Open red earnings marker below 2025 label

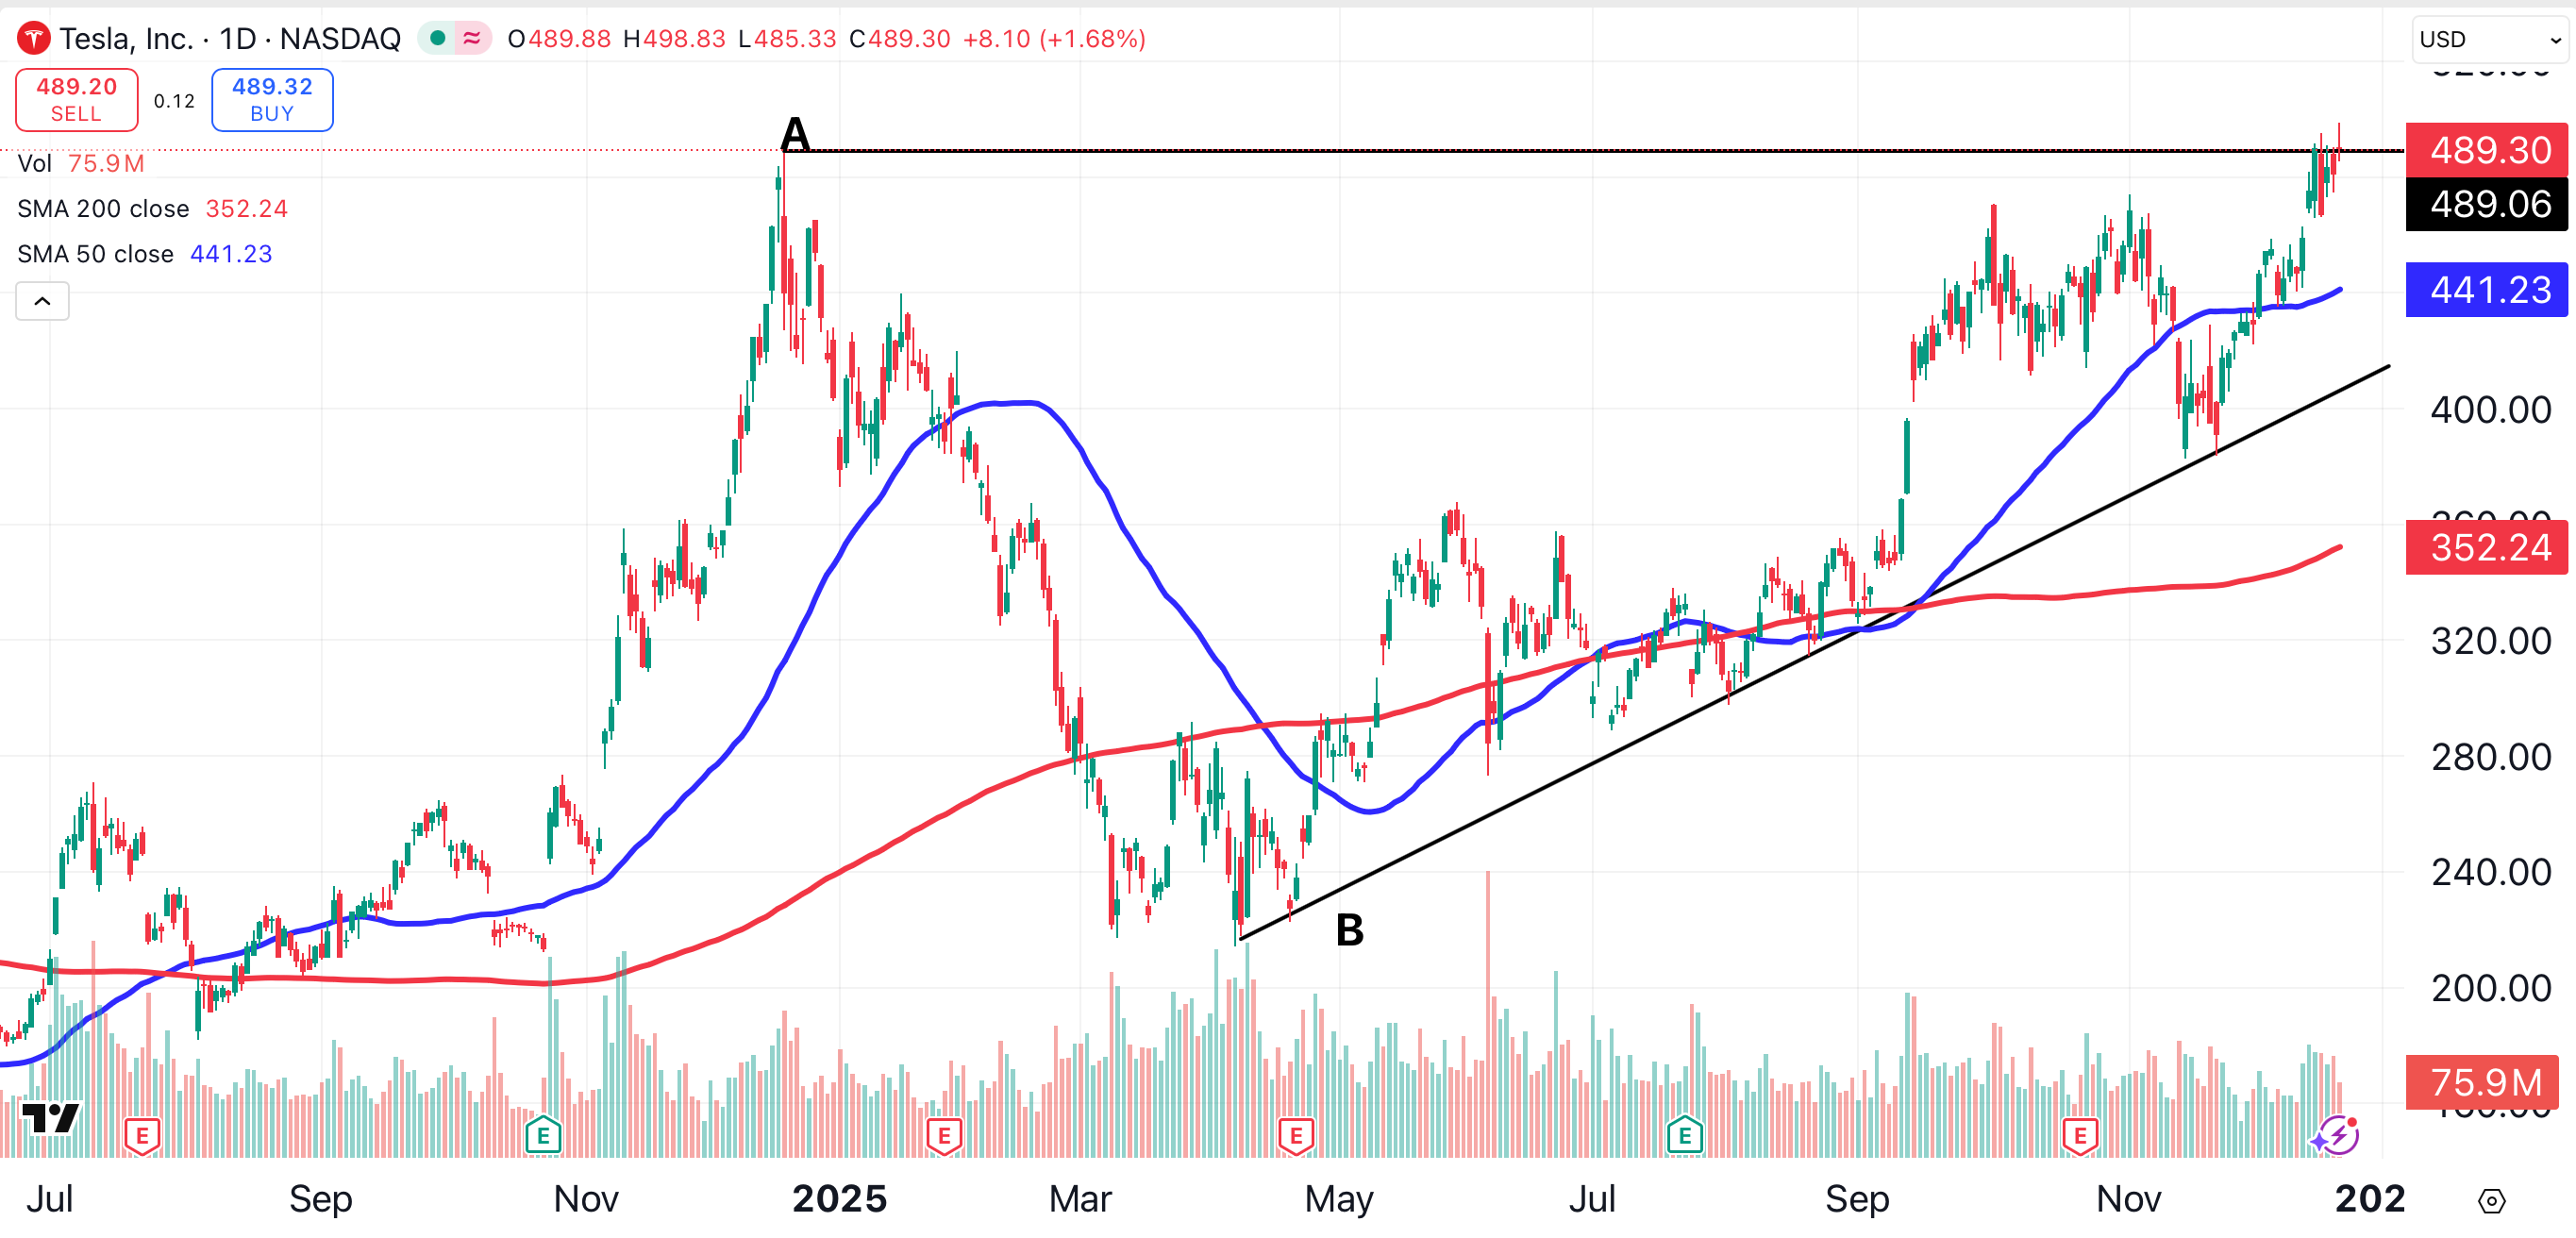tap(943, 1135)
